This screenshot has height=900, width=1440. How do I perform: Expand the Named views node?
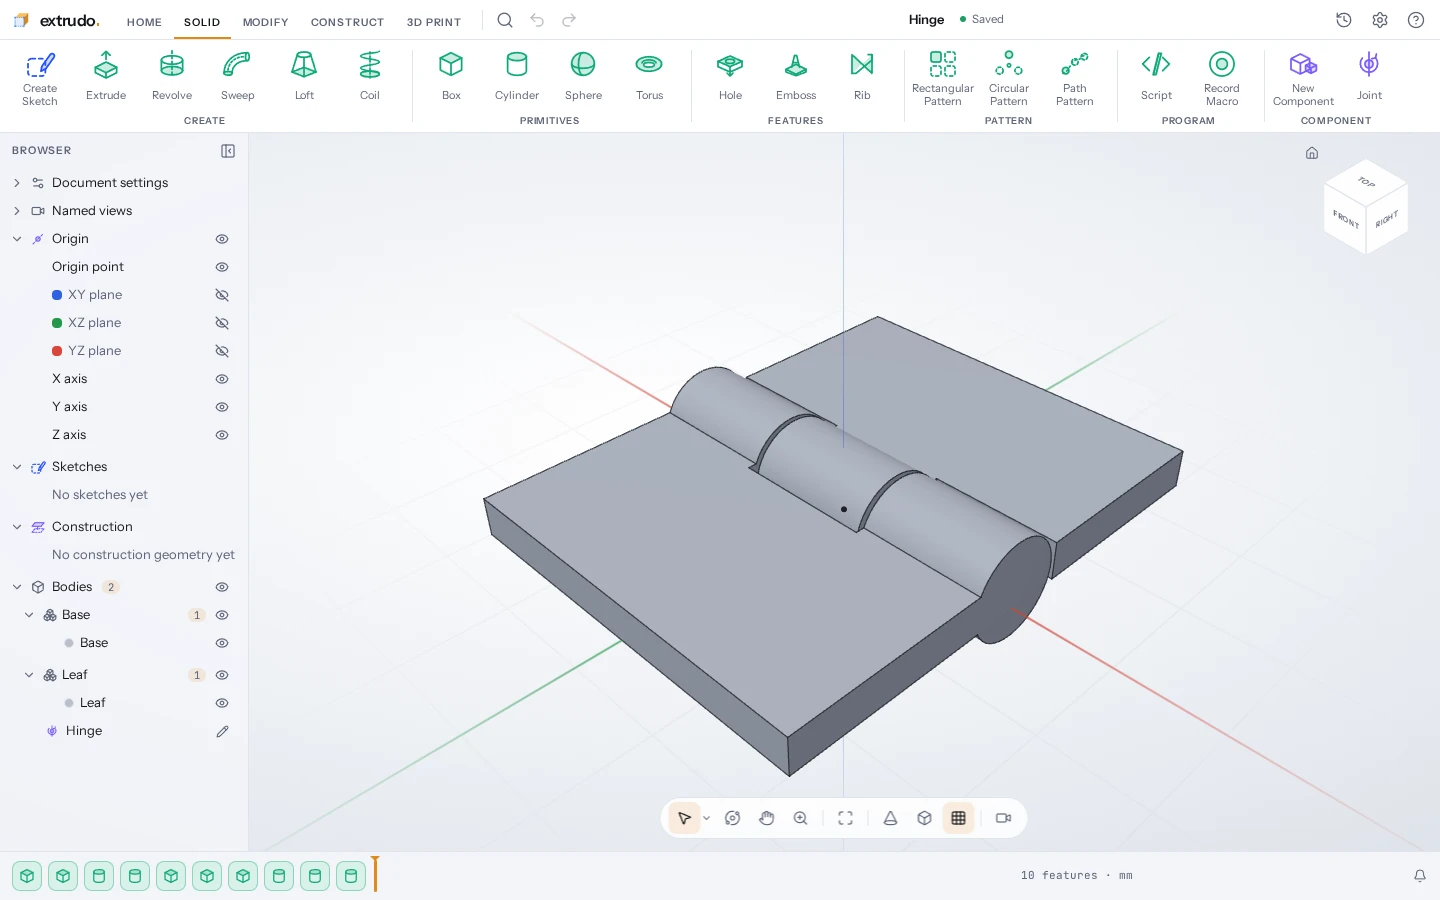(17, 211)
